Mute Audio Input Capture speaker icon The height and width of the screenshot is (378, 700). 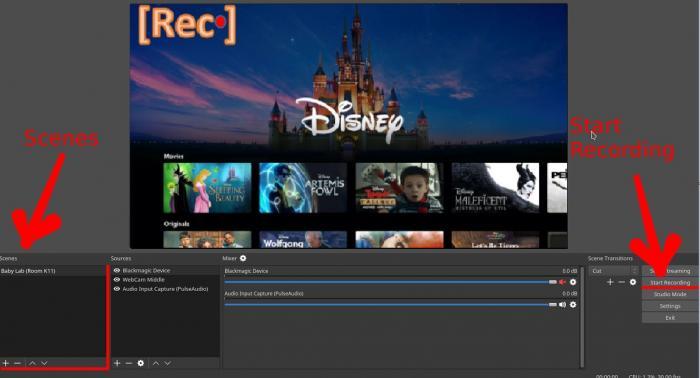[562, 305]
